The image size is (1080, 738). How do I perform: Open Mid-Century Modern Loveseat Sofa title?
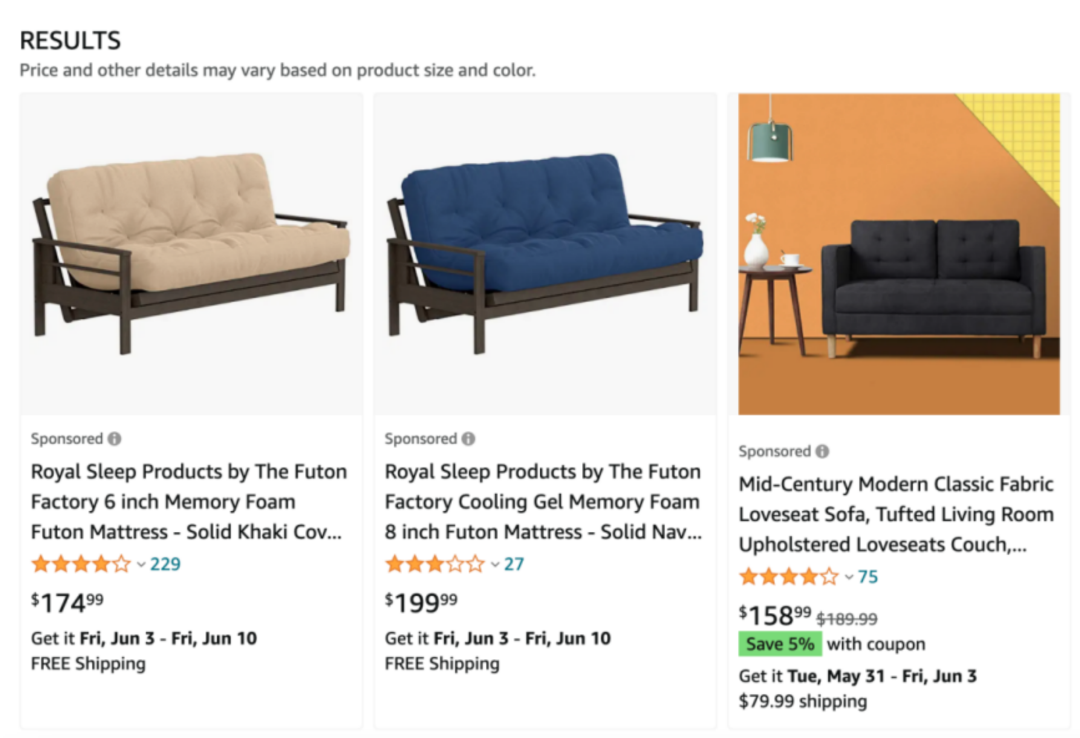coord(896,514)
